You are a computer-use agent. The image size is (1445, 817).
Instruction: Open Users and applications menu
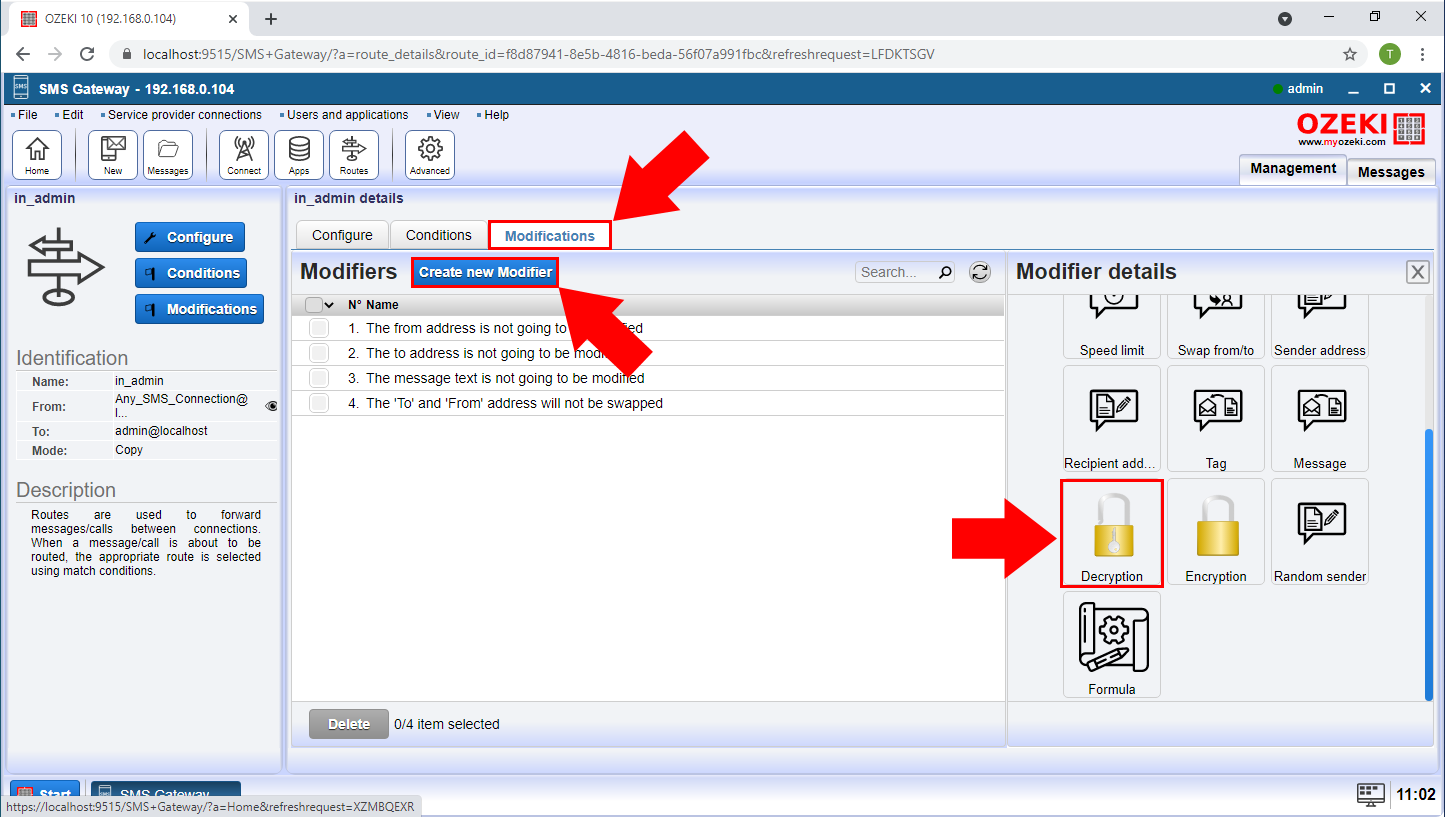point(347,115)
